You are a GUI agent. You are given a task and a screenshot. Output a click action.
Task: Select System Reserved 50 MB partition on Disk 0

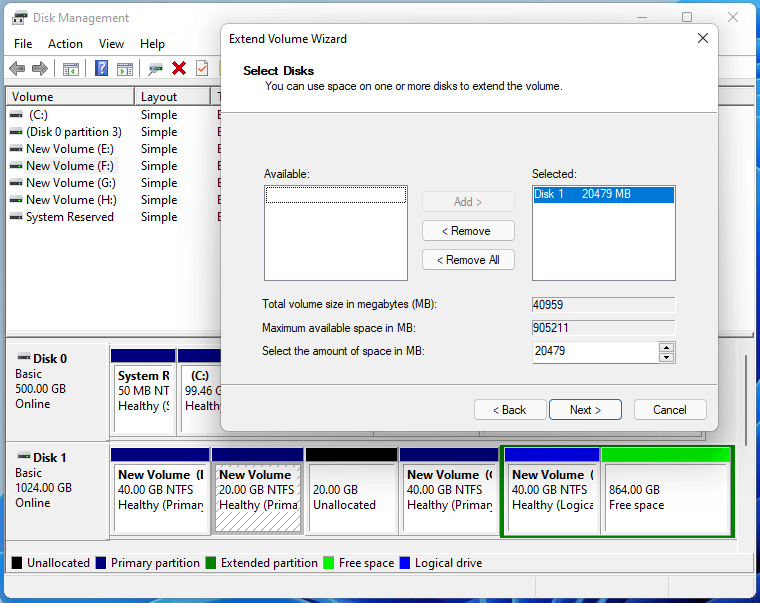coord(143,391)
